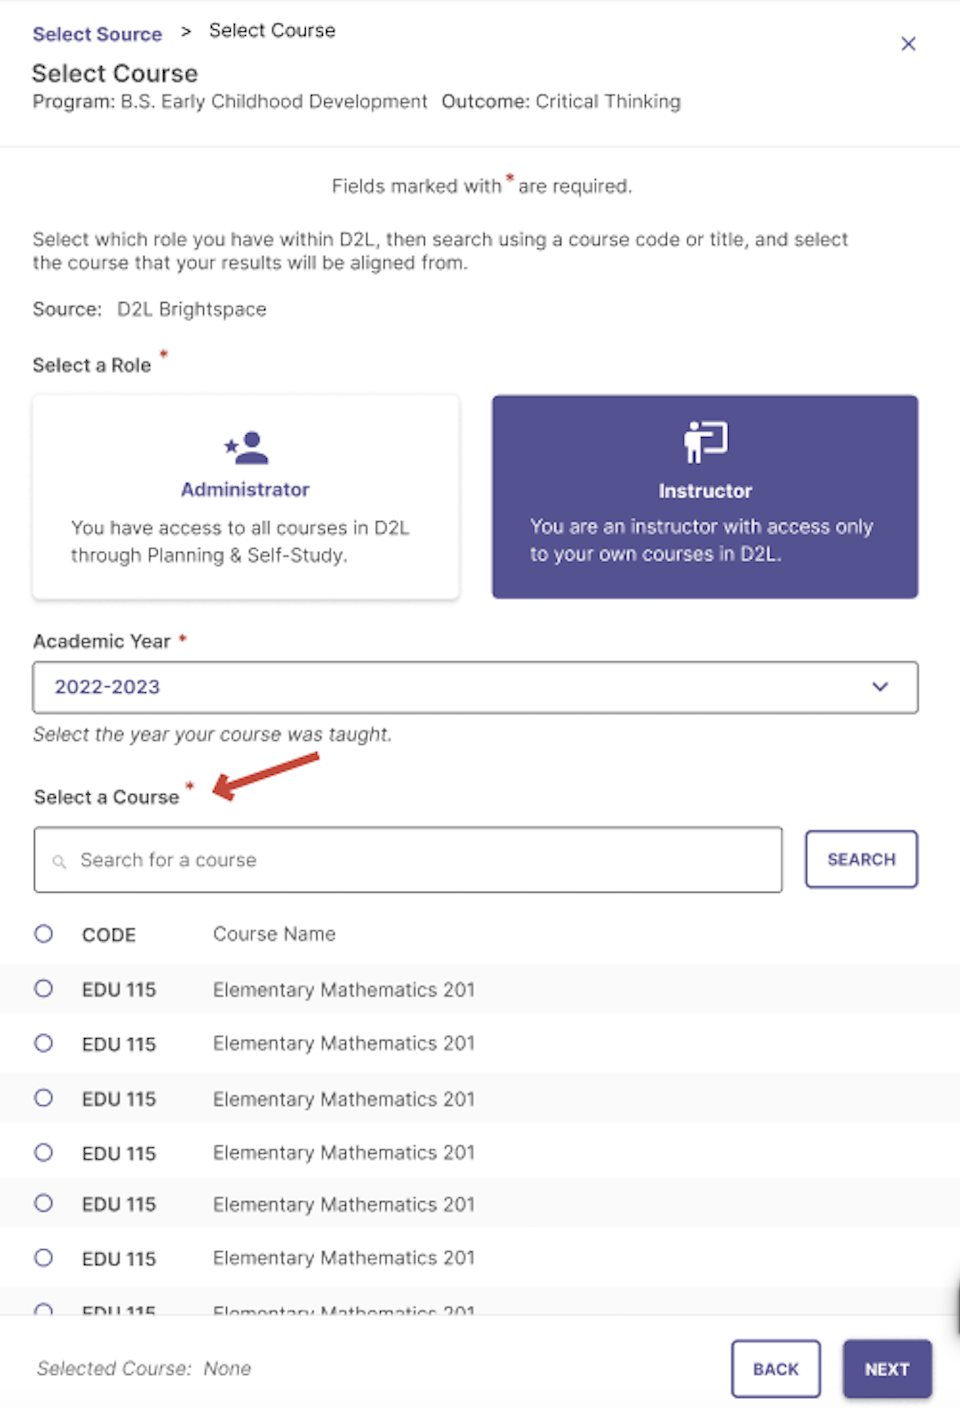This screenshot has width=960, height=1408.
Task: Go to Select Source breadcrumb
Action: [x=97, y=34]
